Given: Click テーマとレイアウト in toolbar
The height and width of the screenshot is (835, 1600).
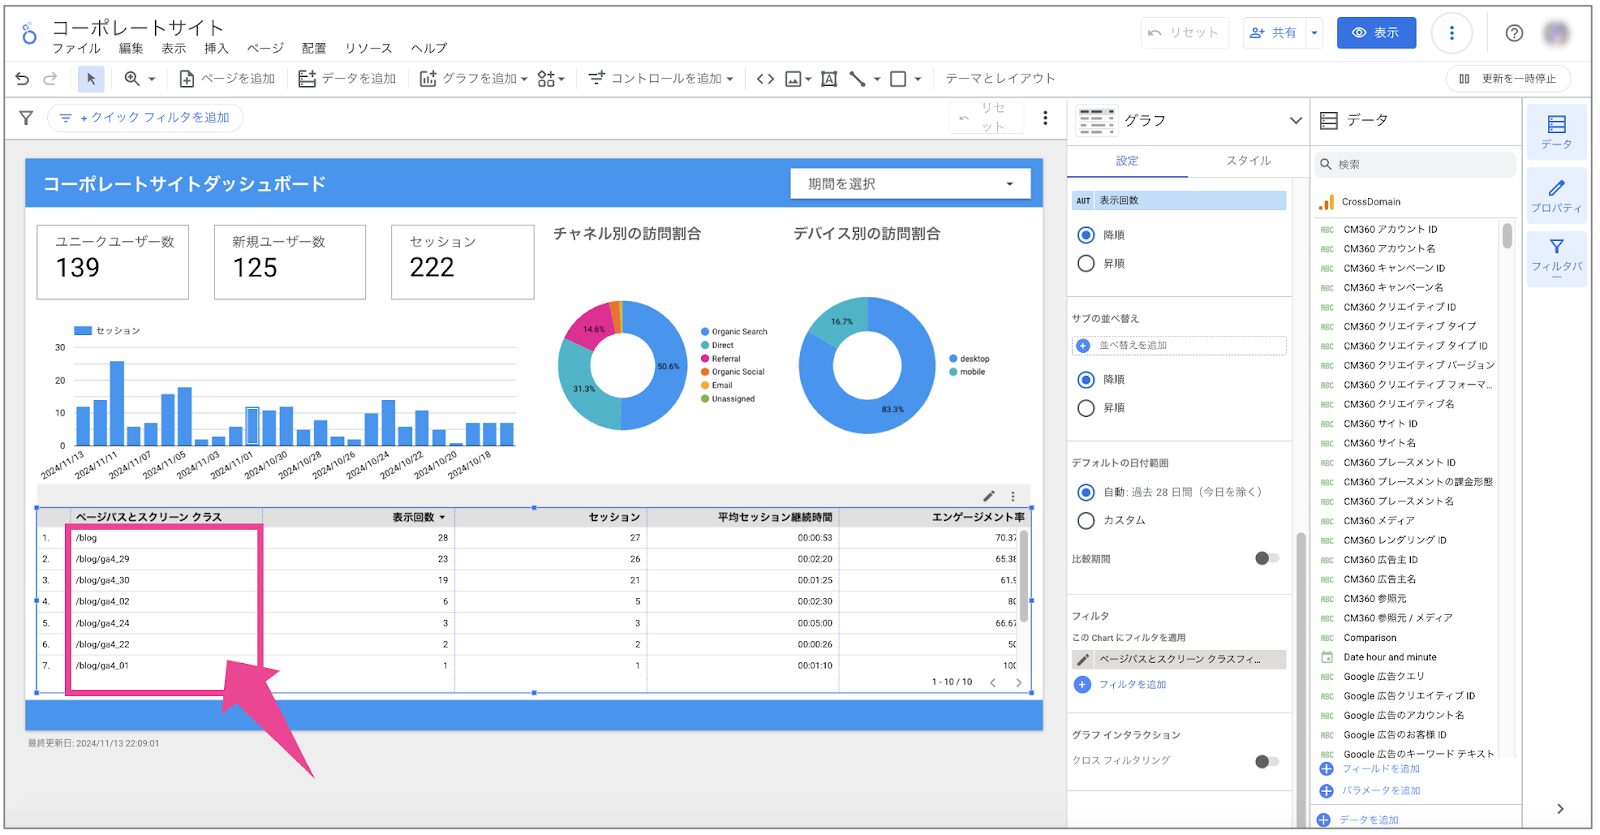Looking at the screenshot, I should [x=1000, y=78].
